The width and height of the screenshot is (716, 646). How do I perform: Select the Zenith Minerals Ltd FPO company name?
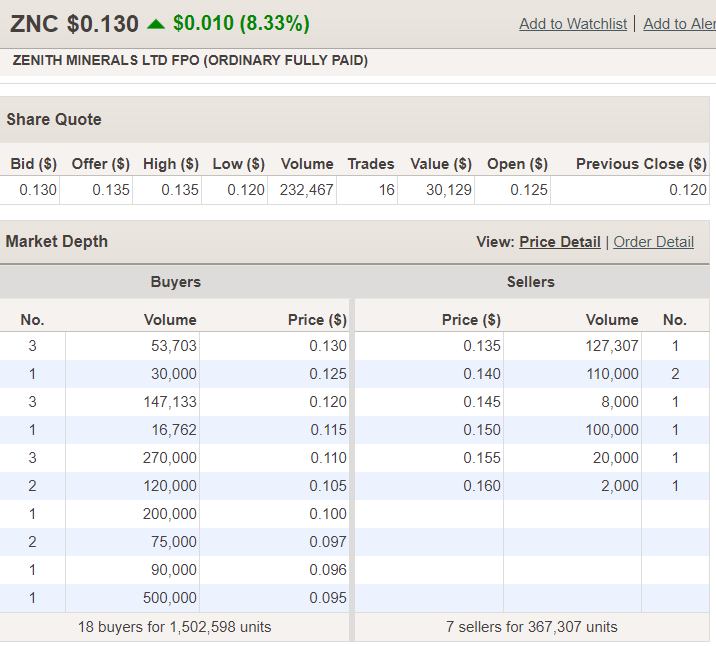coord(190,60)
